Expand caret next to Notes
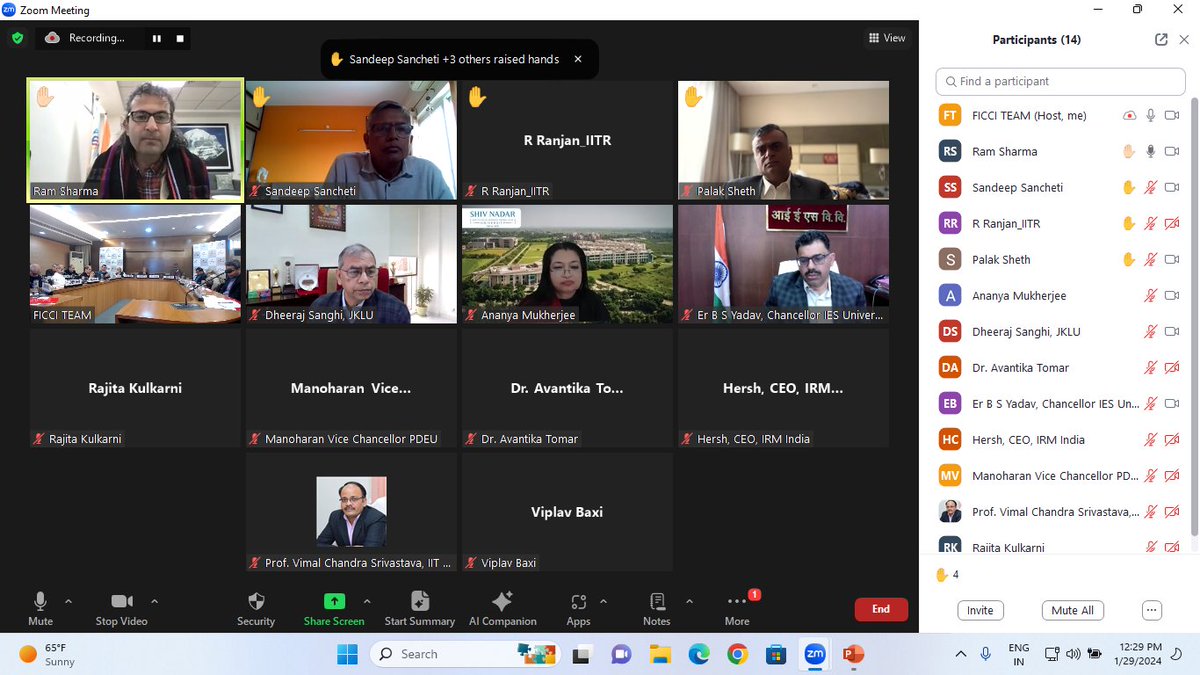 pyautogui.click(x=689, y=602)
